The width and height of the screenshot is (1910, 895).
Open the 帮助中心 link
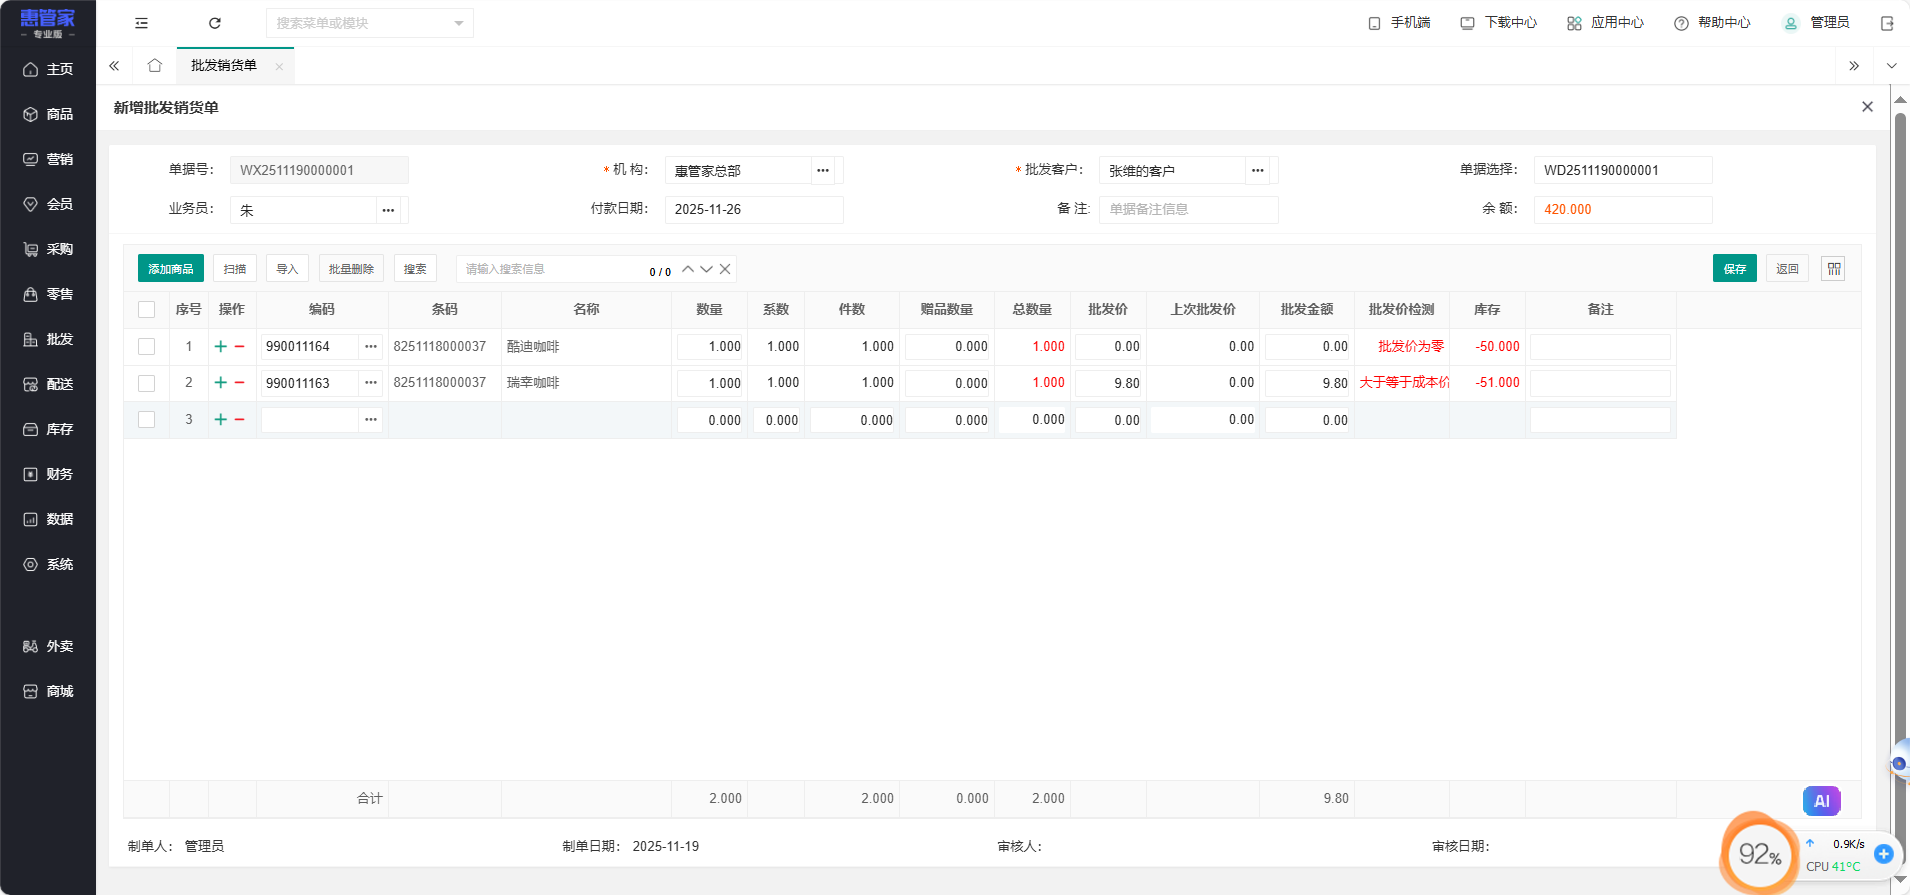(1712, 23)
